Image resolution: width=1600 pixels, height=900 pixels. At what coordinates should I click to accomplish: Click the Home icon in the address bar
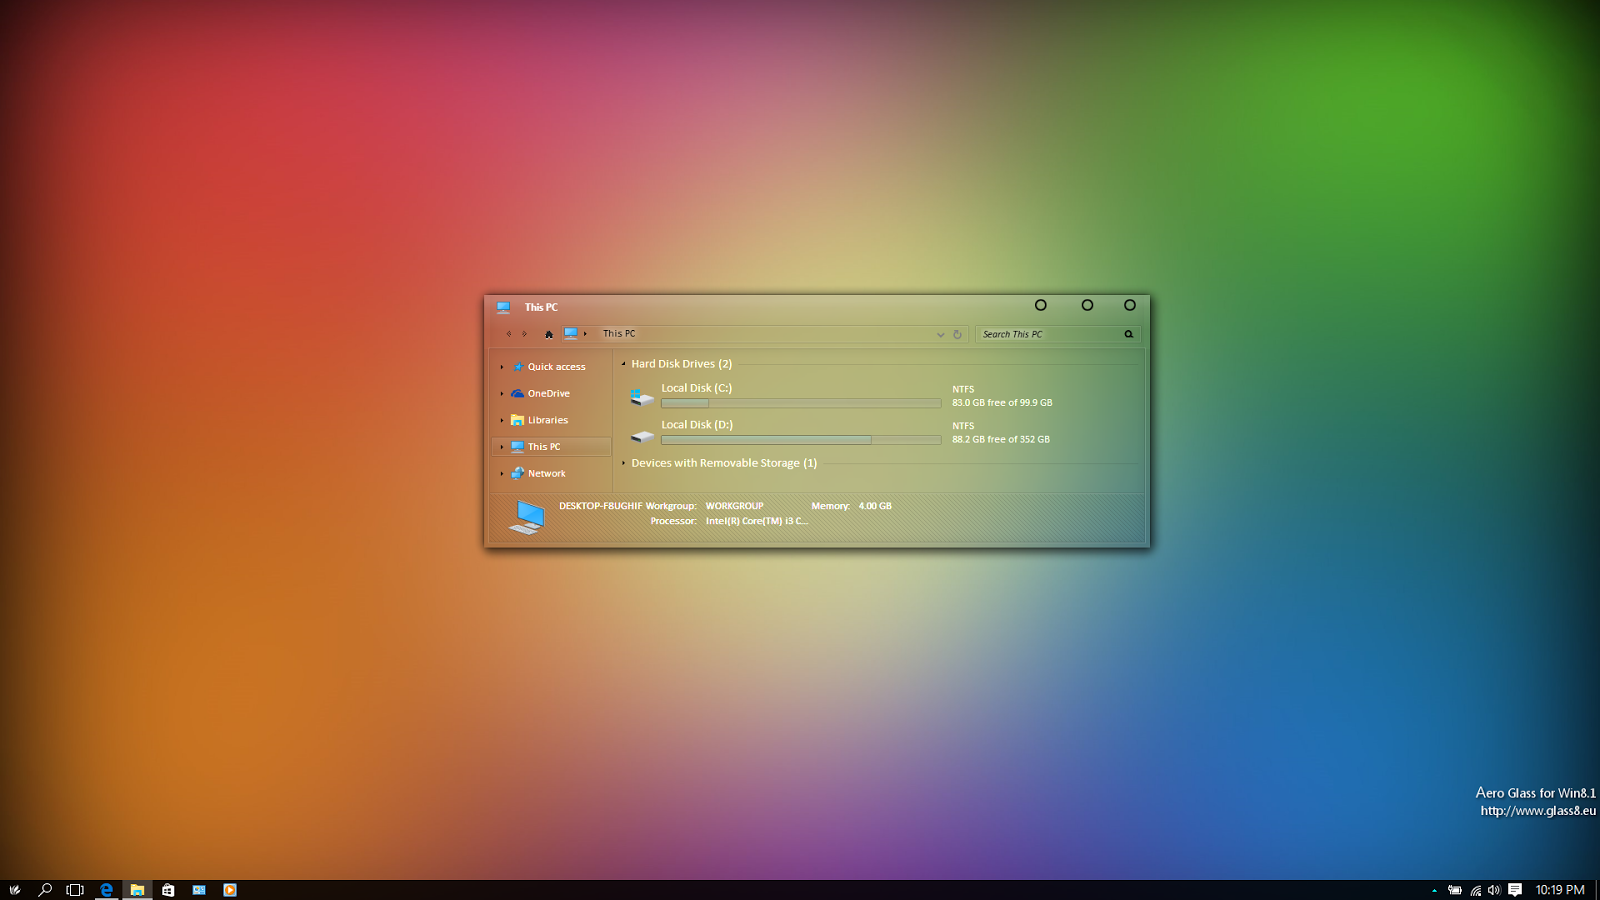tap(548, 334)
